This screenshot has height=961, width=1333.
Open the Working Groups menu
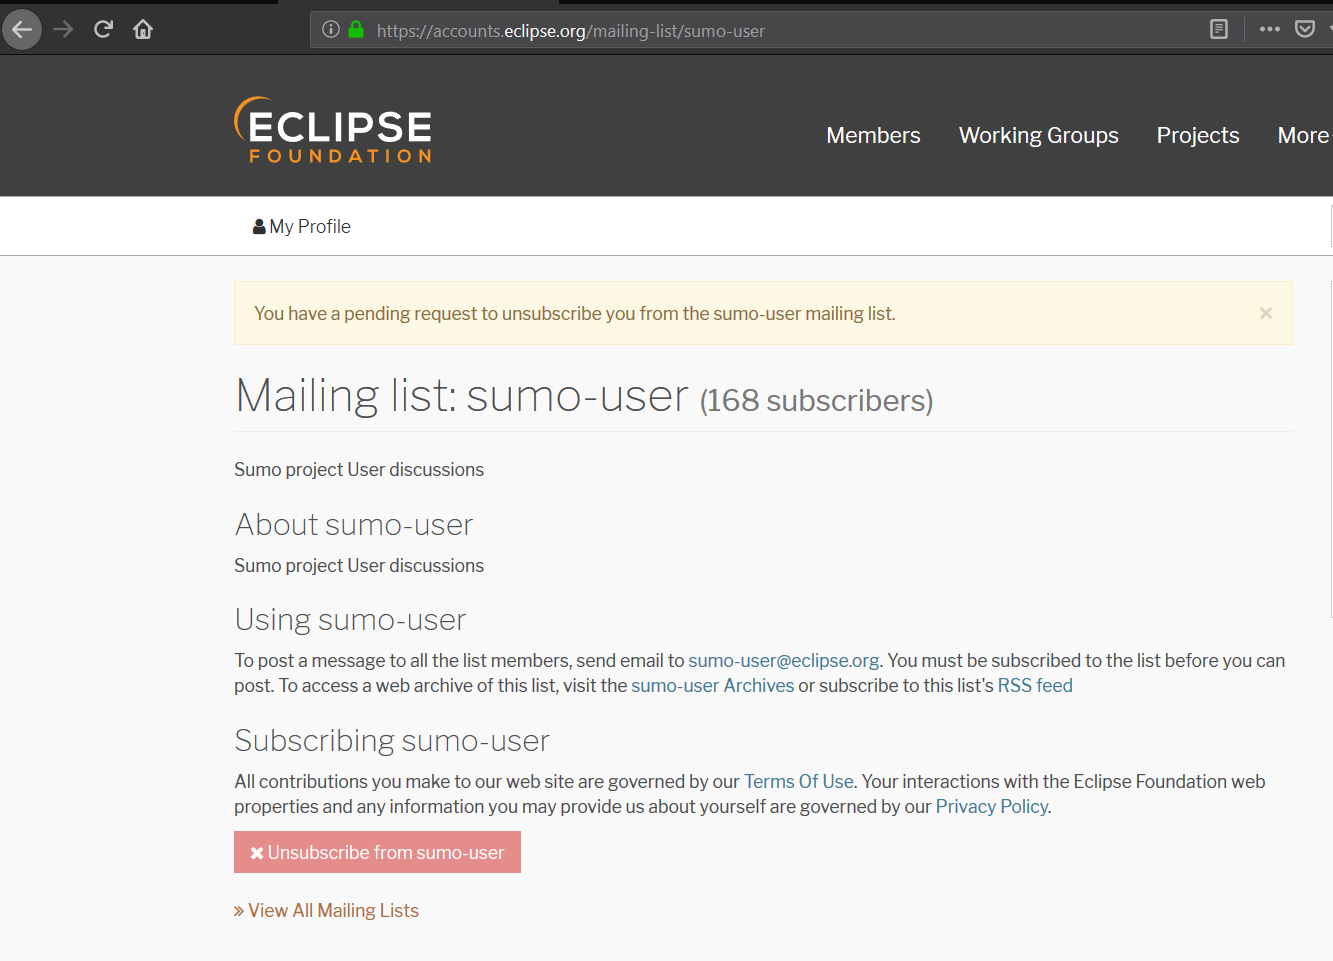(1038, 135)
